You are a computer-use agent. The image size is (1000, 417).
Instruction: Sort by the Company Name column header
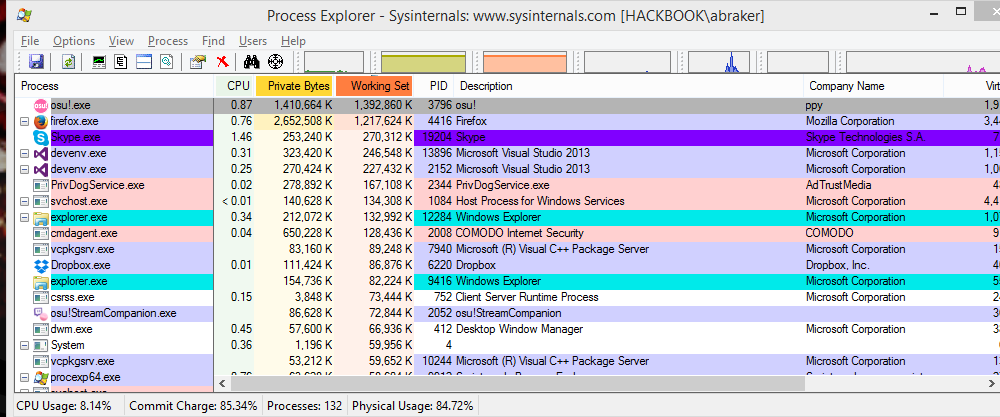(873, 86)
